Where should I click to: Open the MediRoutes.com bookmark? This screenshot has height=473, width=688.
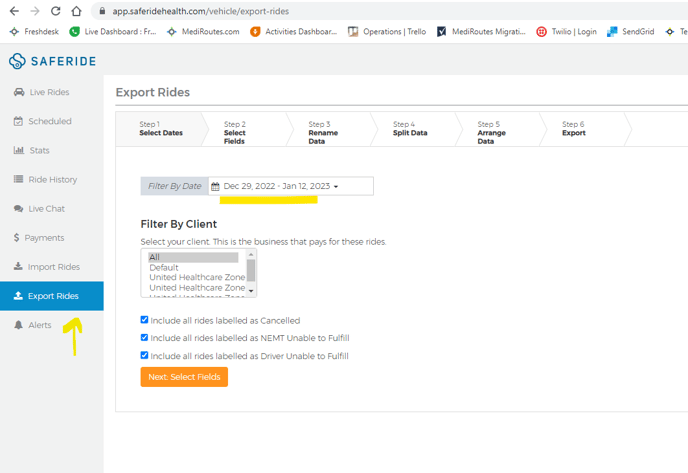[204, 31]
